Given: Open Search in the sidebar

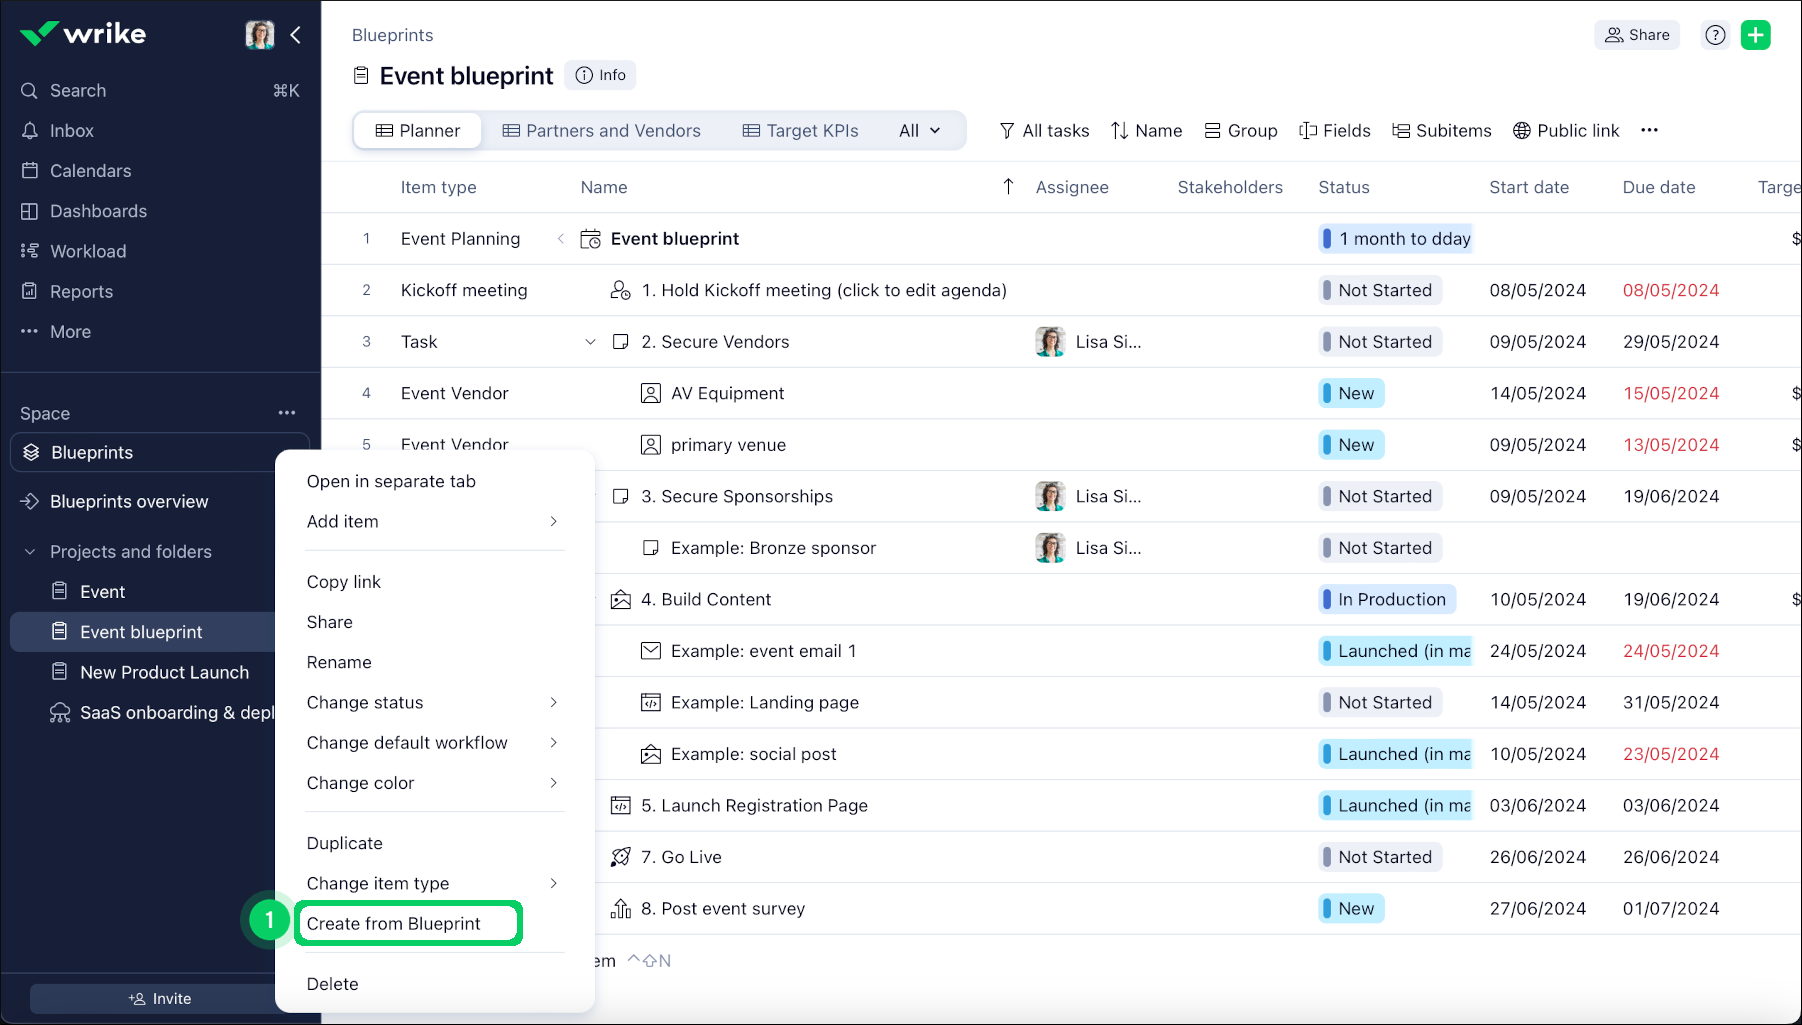Looking at the screenshot, I should (77, 90).
